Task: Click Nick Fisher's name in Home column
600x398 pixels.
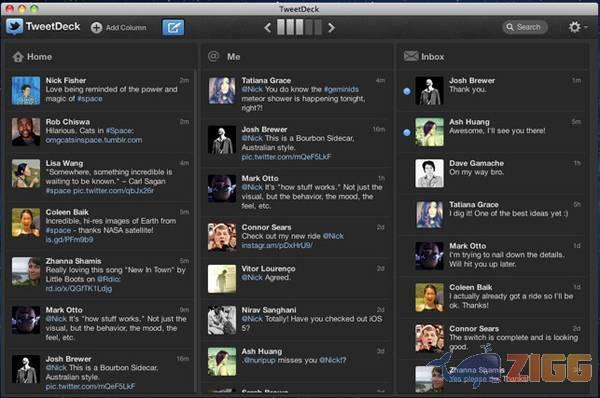Action: (66, 80)
